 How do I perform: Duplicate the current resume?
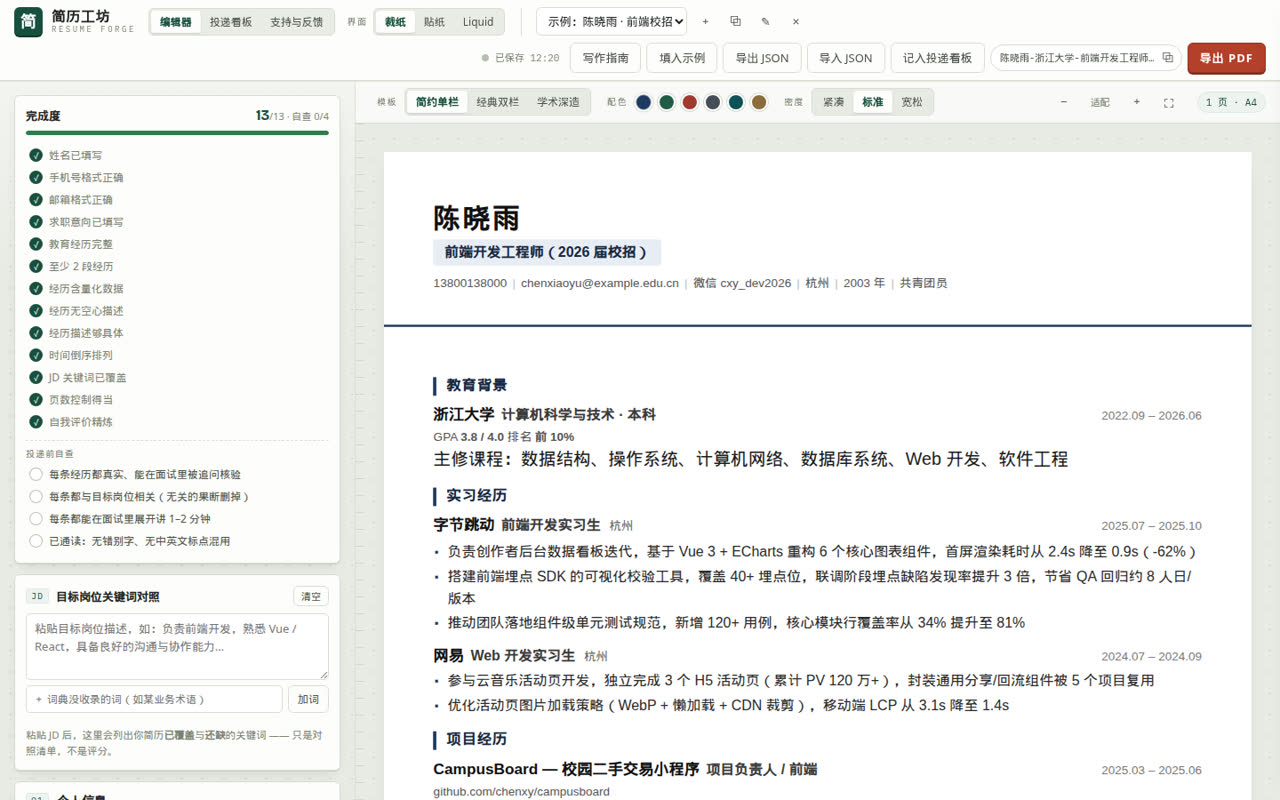tap(735, 22)
